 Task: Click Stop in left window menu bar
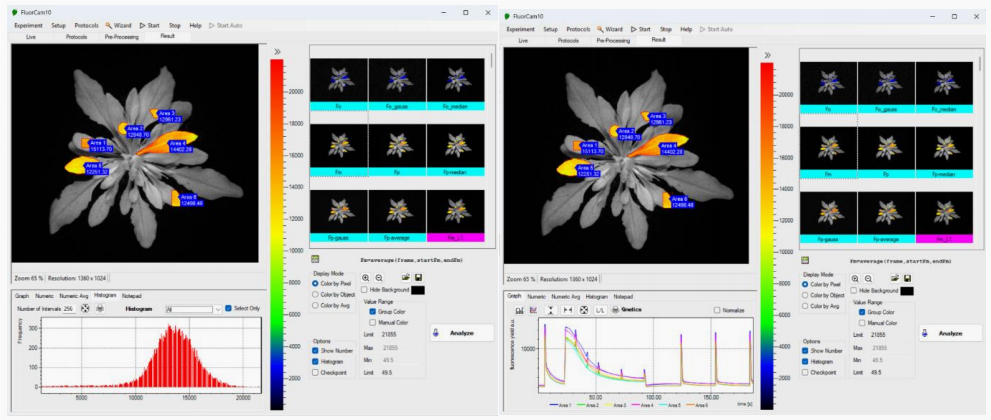pyautogui.click(x=174, y=24)
